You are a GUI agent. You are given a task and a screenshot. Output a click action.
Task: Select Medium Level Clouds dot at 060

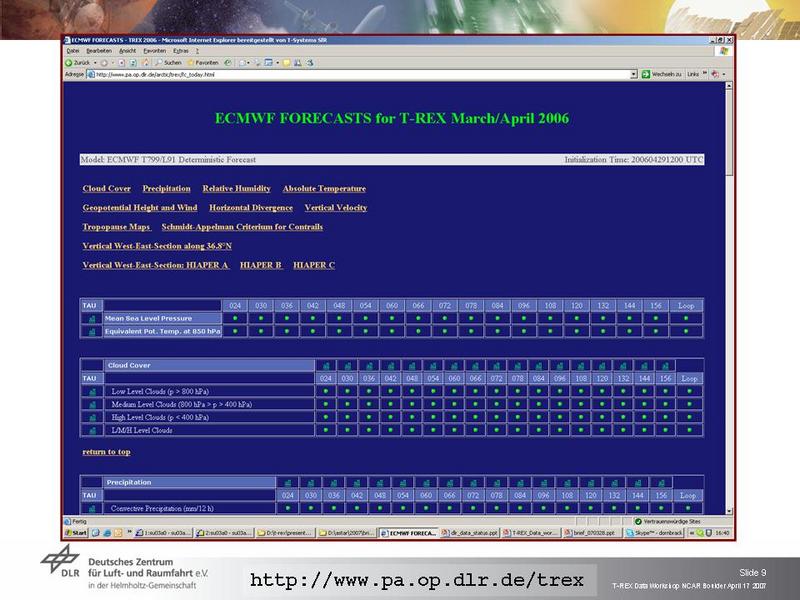454,405
